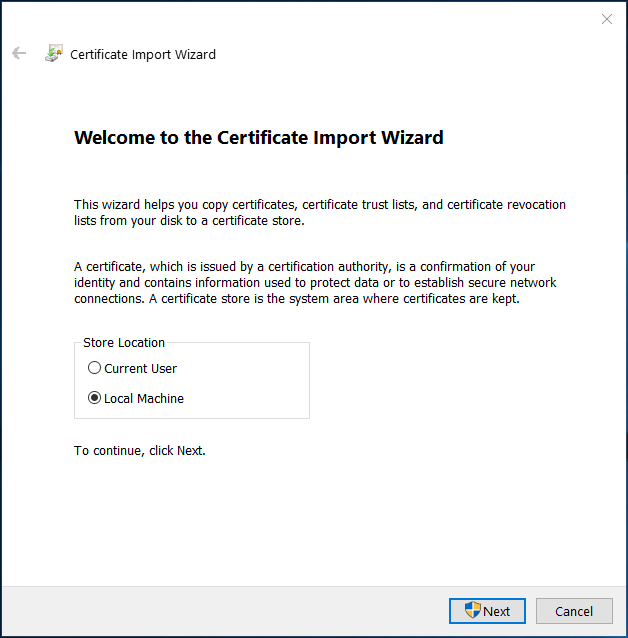This screenshot has width=628, height=638.
Task: Click the 'Store Location' group label
Action: pos(124,343)
